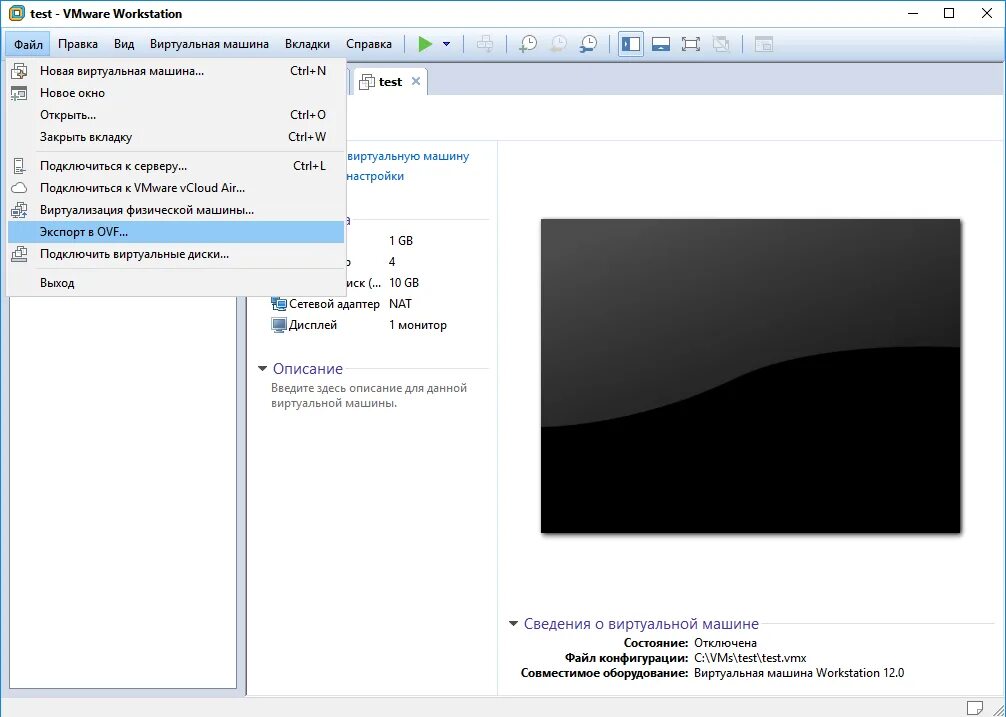This screenshot has width=1006, height=717.
Task: Click the VM icon on the test tab
Action: click(366, 82)
